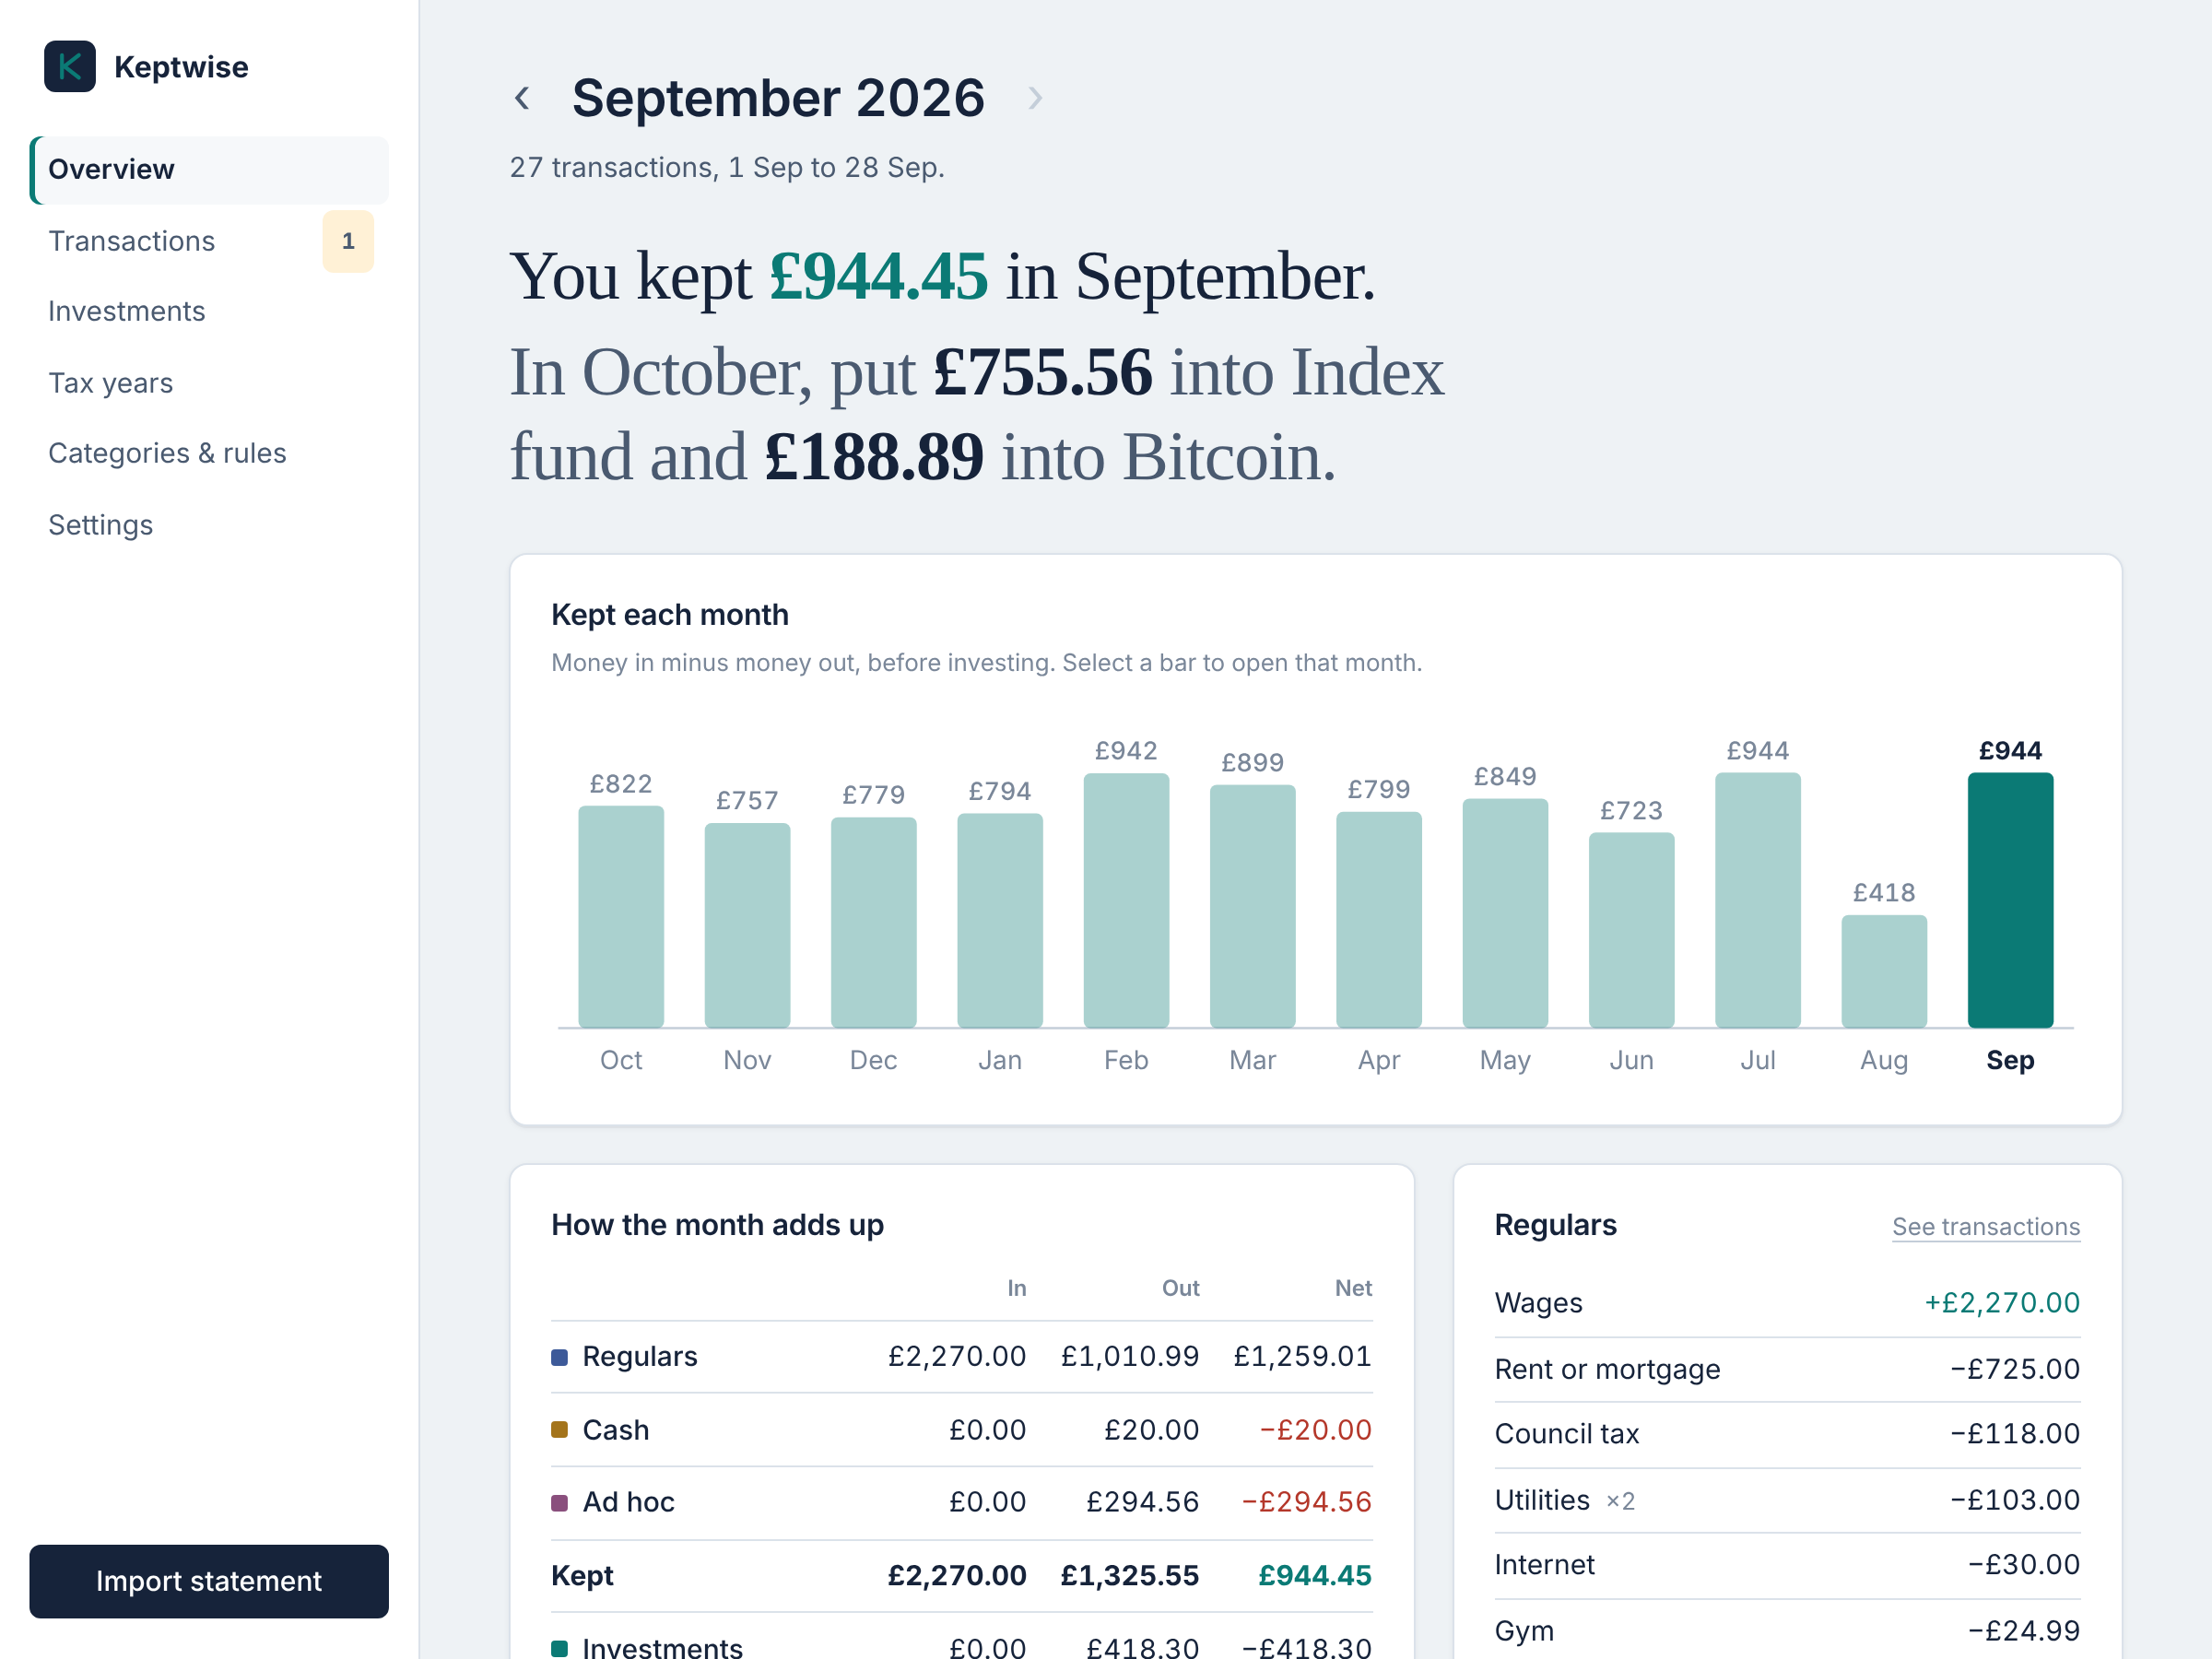Select the Jul bar in chart
The width and height of the screenshot is (2212, 1659).
[x=1758, y=900]
